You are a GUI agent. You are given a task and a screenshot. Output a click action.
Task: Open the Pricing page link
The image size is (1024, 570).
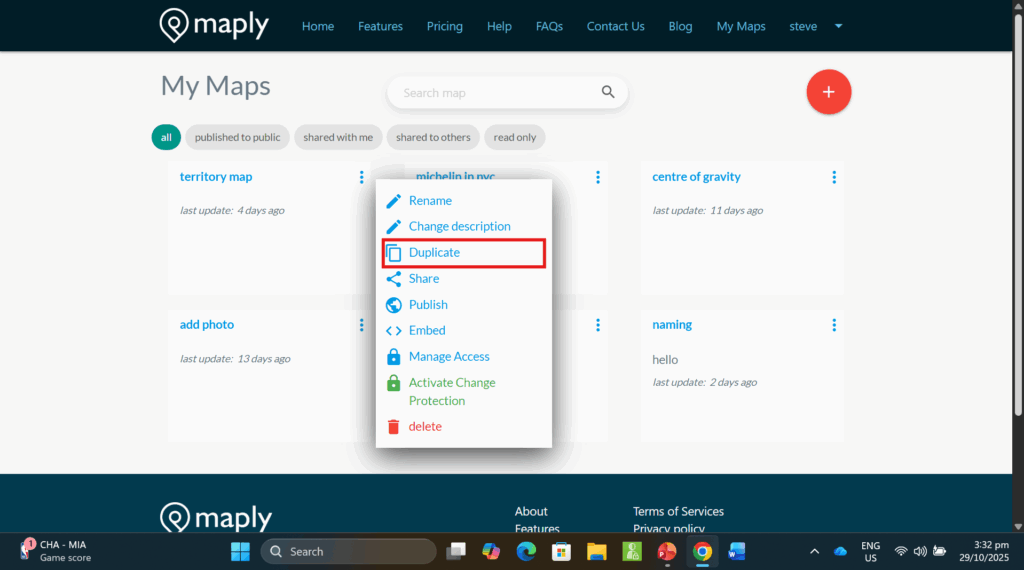point(444,26)
